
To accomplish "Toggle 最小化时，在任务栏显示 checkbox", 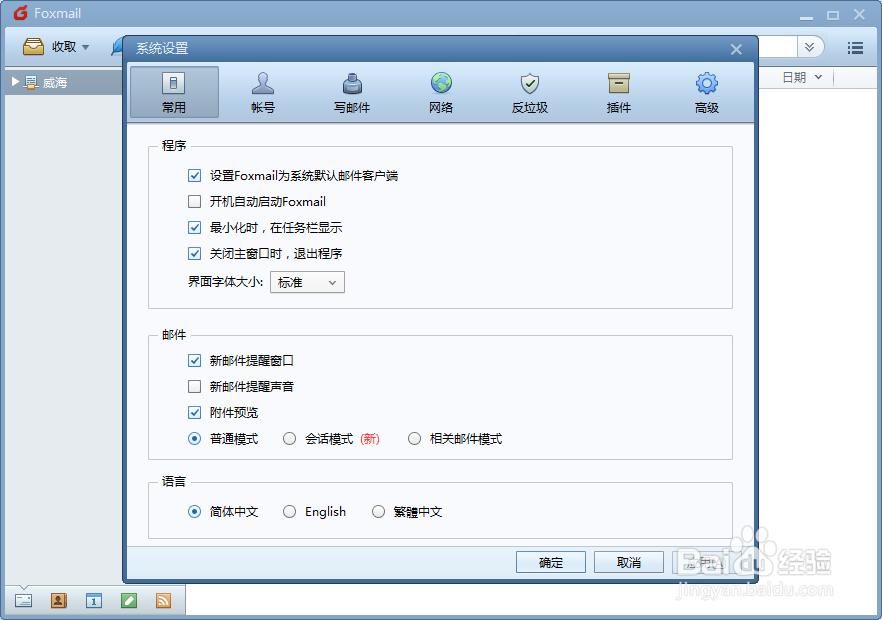I will click(x=195, y=227).
